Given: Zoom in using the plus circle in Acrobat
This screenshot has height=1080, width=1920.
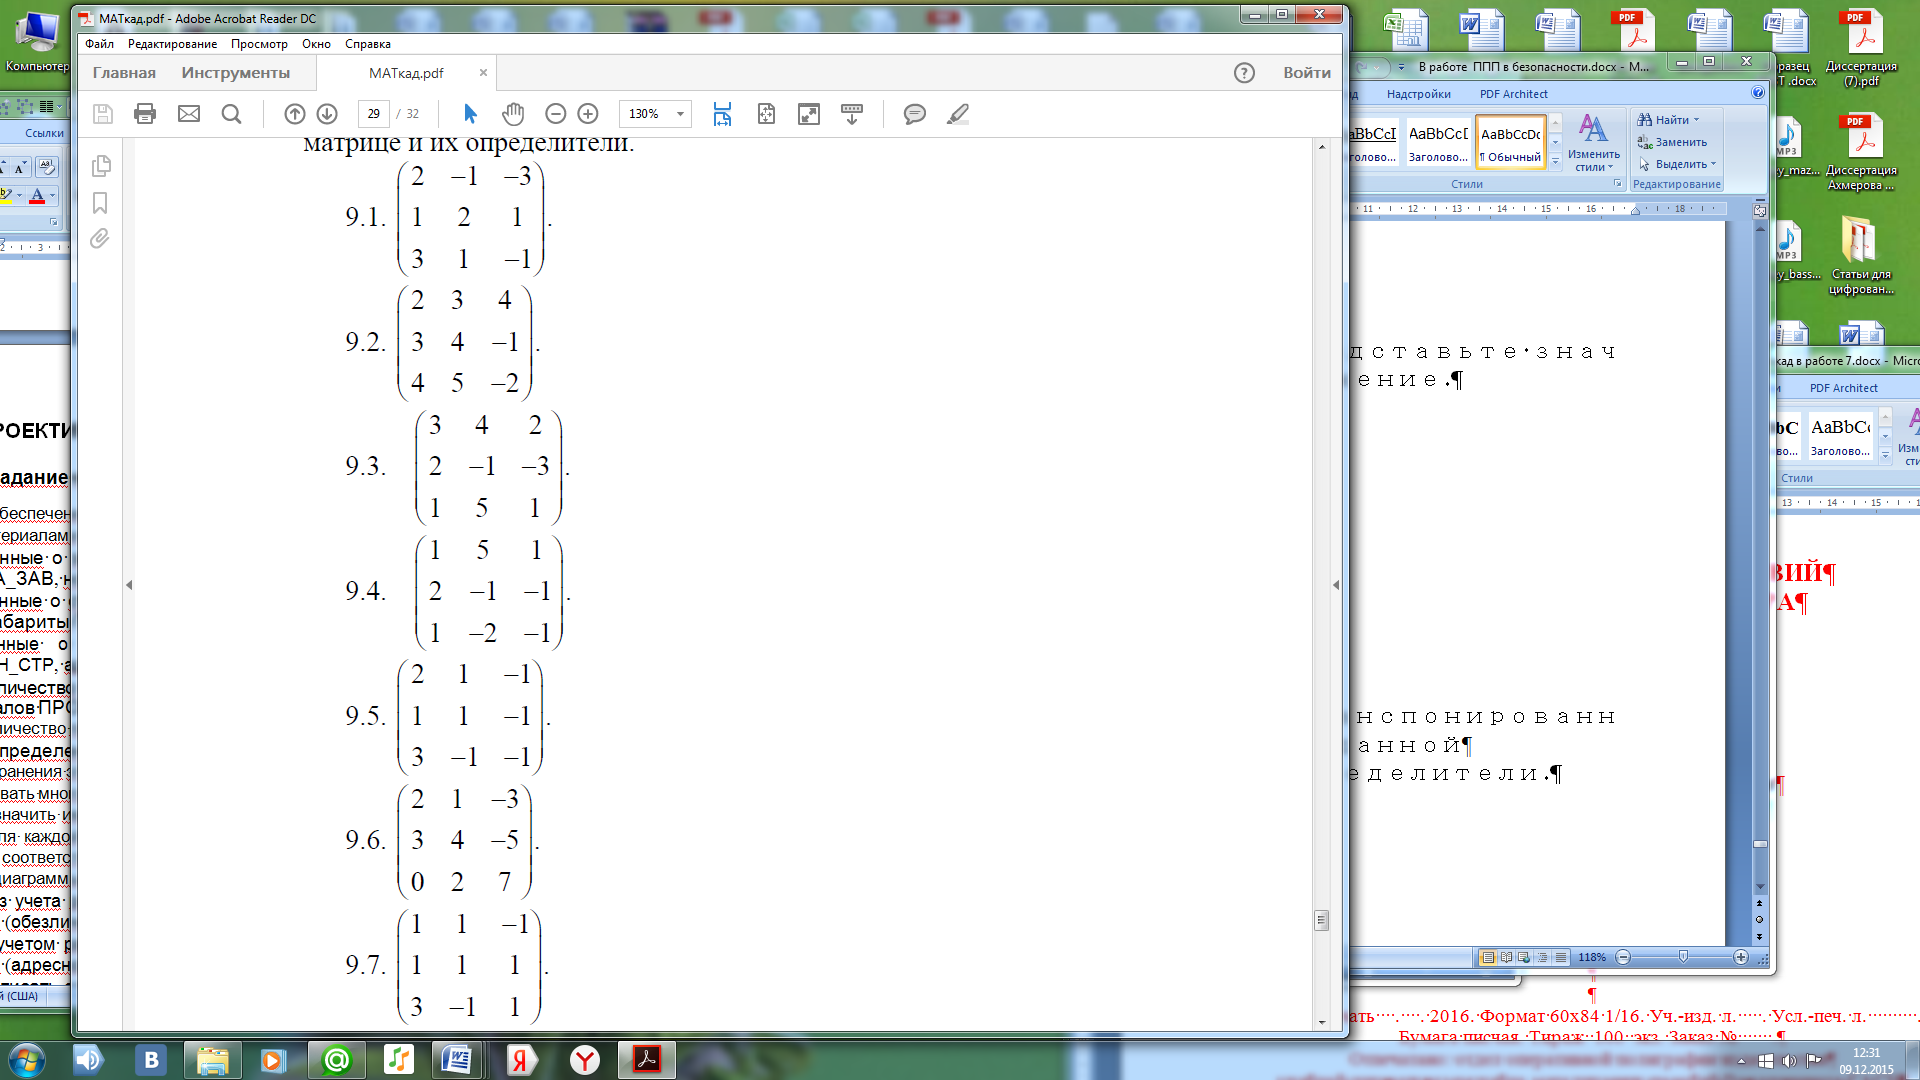Looking at the screenshot, I should [588, 114].
